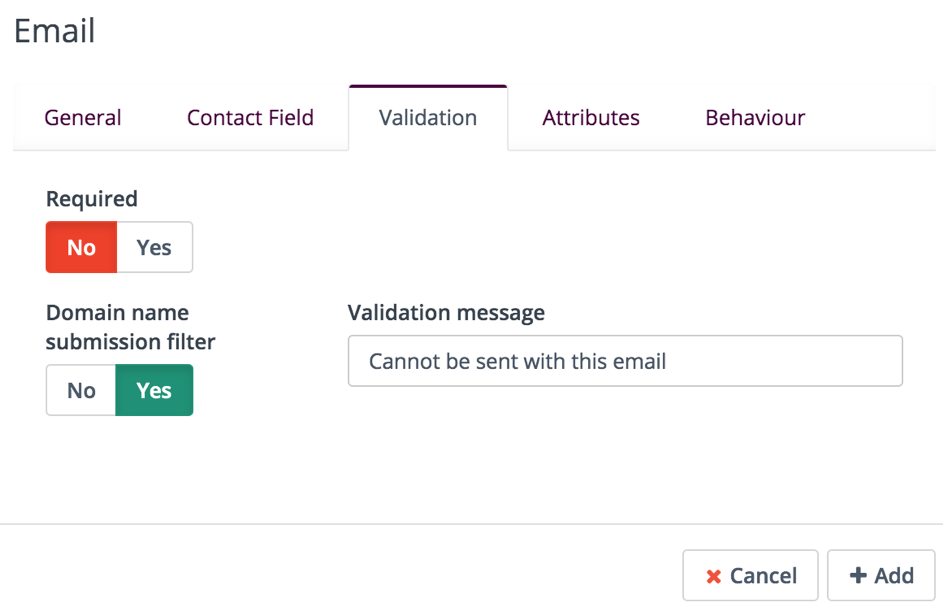Click the Validation message label
943x614 pixels.
pos(446,313)
